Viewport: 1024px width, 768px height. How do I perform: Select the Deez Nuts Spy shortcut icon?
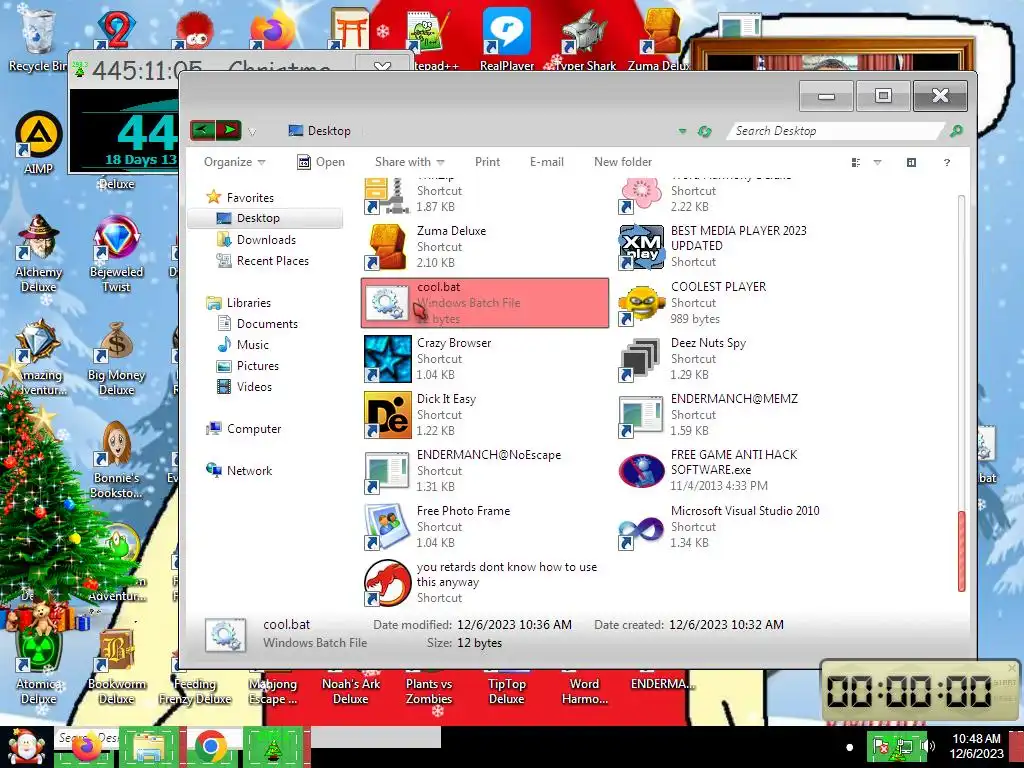click(641, 359)
